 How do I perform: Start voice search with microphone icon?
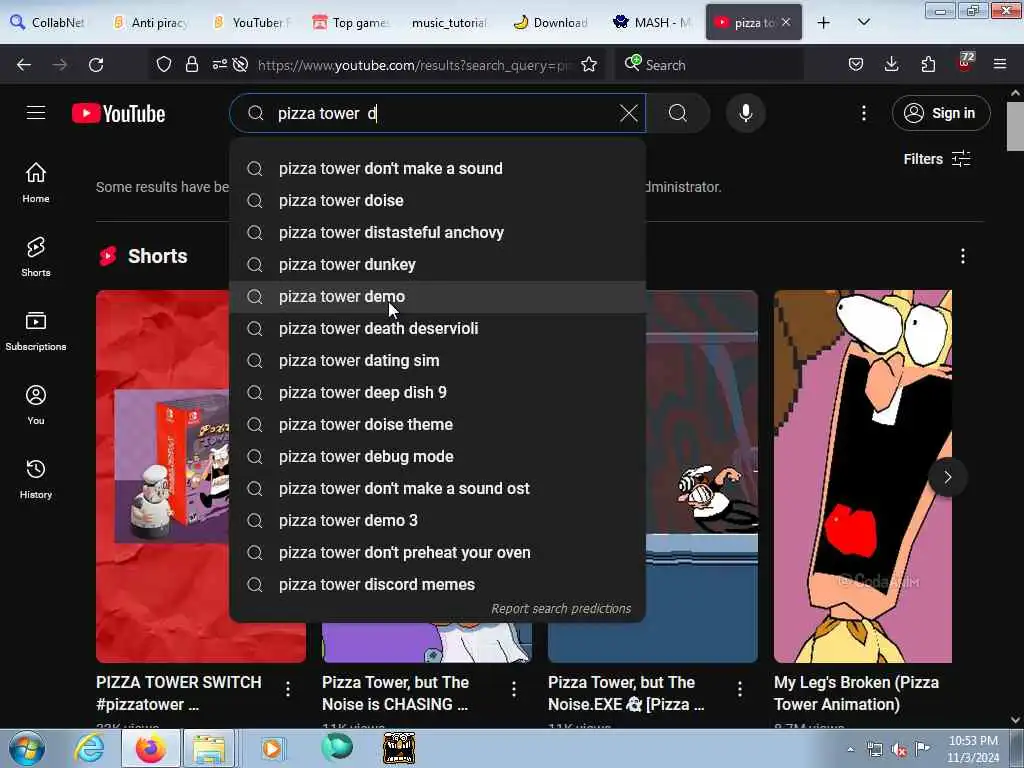coord(745,114)
